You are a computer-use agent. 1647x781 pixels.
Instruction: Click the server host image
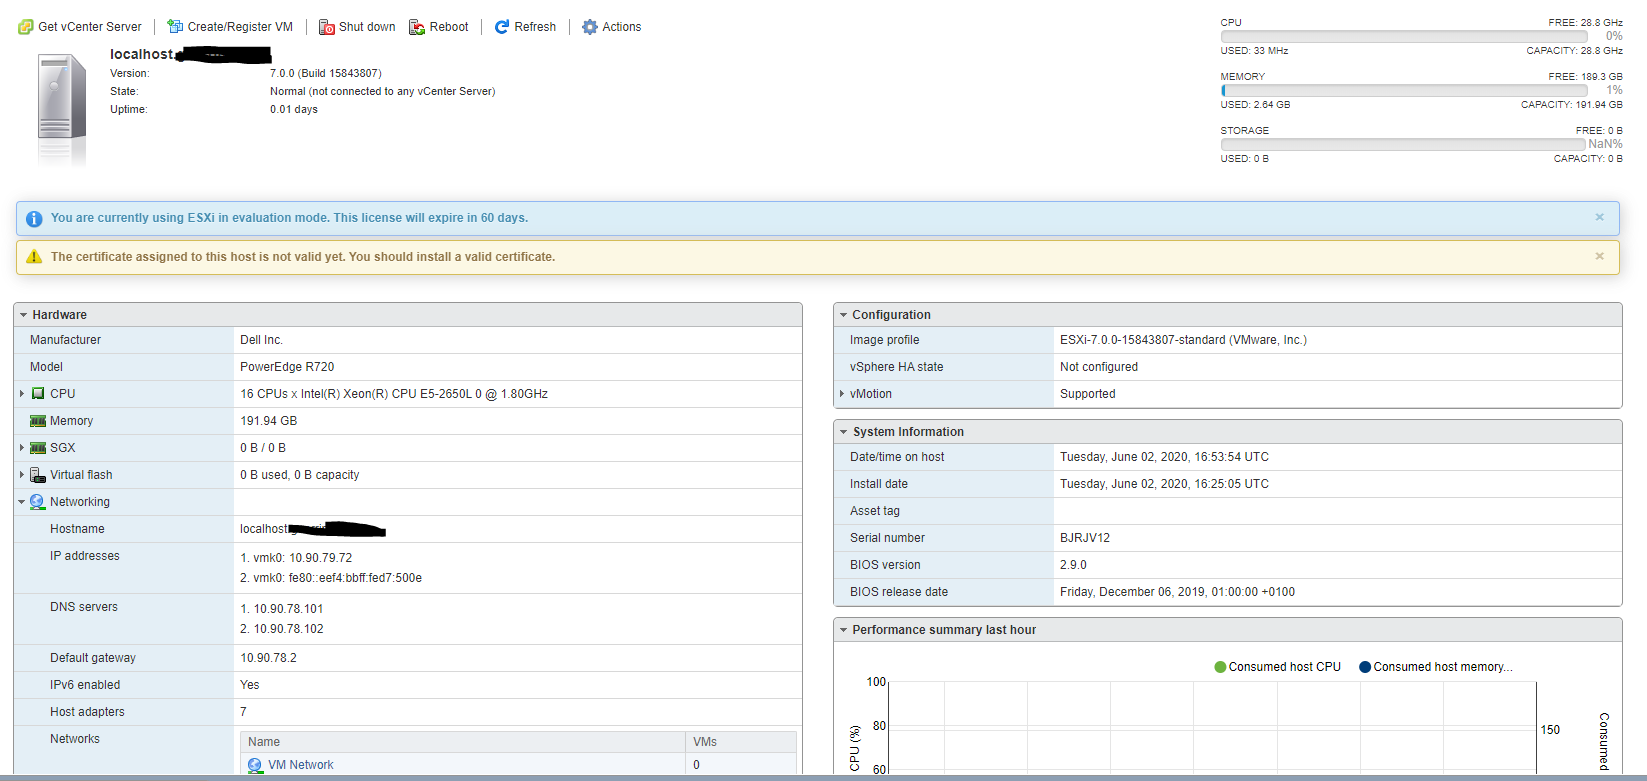click(62, 108)
